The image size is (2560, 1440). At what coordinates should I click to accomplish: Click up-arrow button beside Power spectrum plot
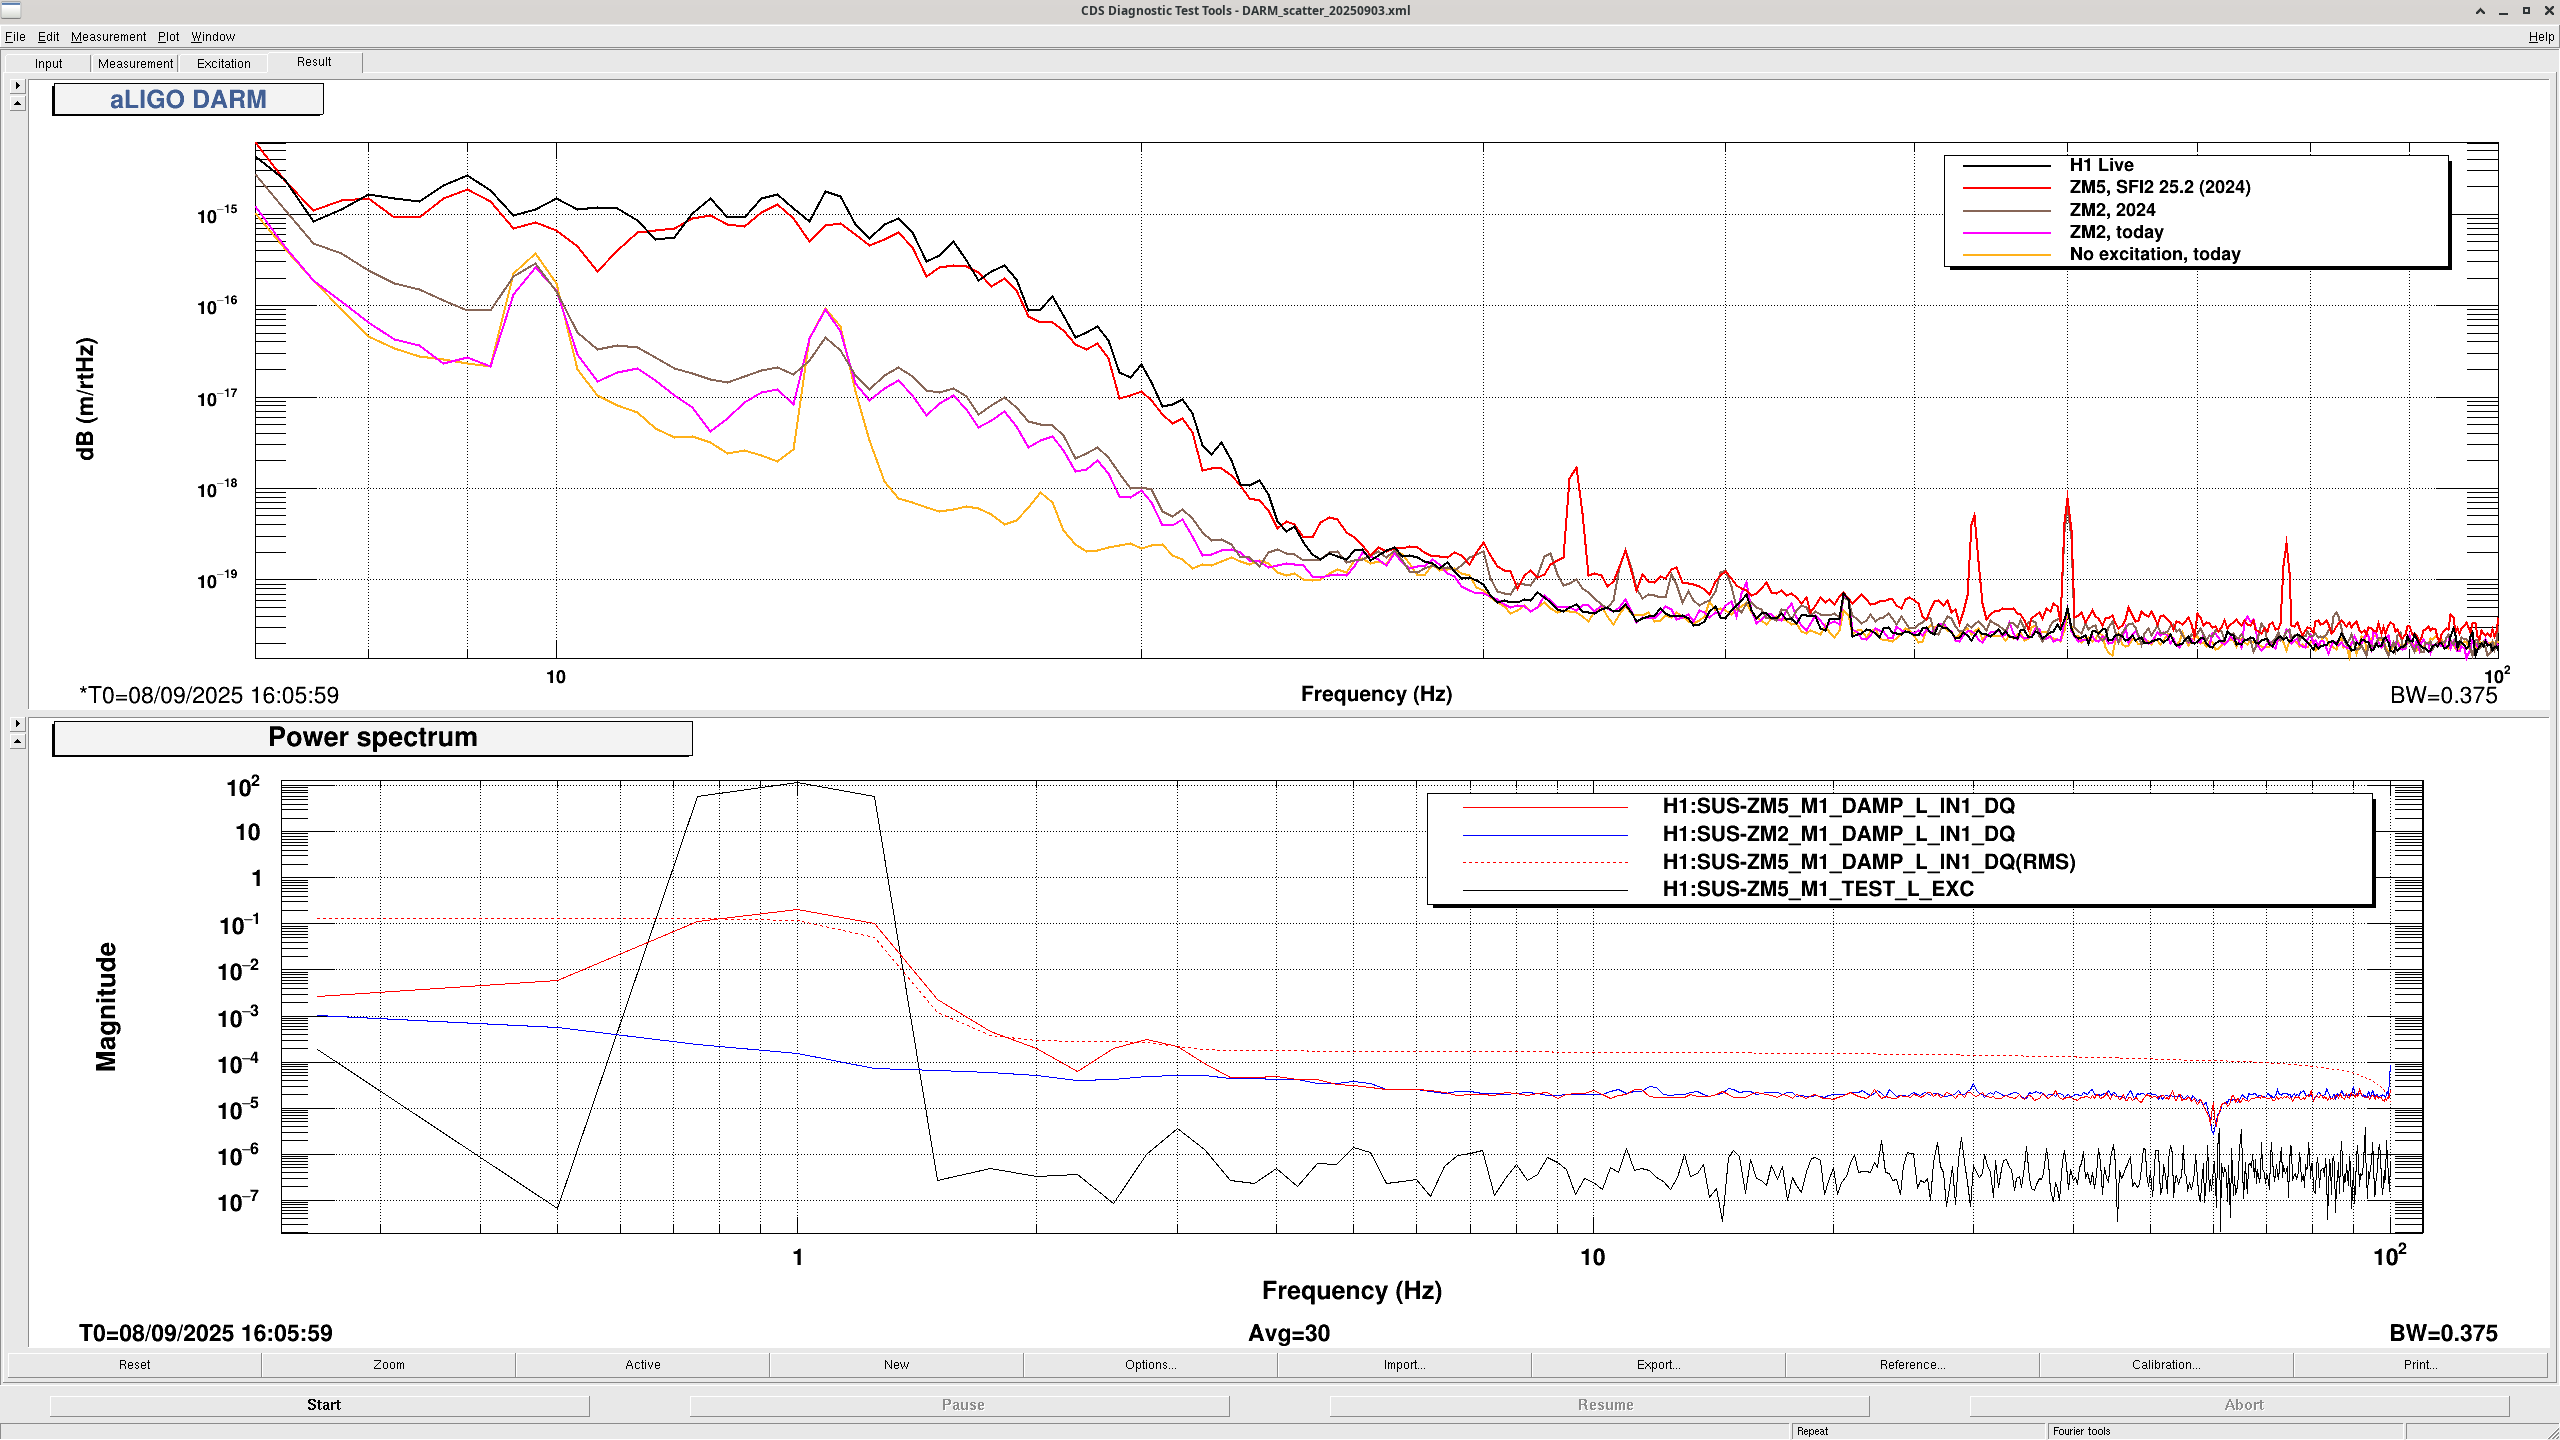coord(17,741)
